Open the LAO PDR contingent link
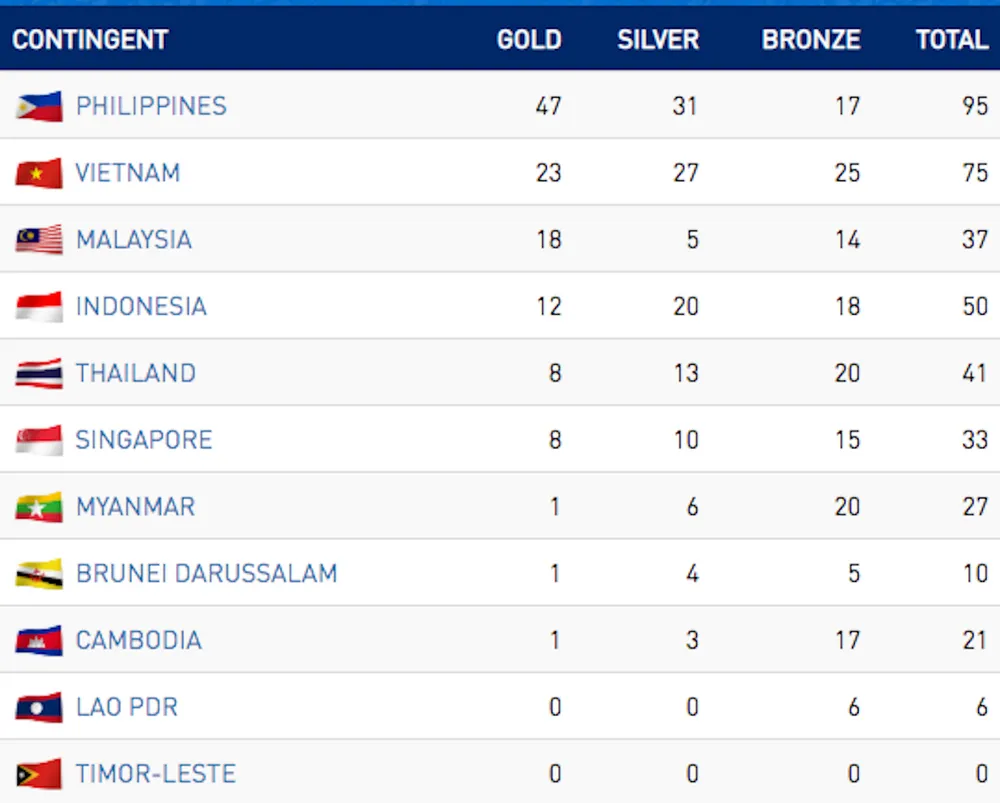 tap(127, 707)
